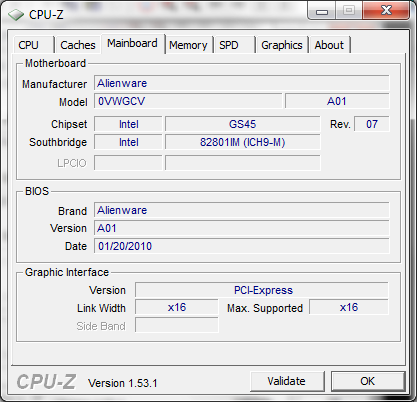Click the chipset Rev. 07 value
The height and width of the screenshot is (402, 417).
coord(372,124)
